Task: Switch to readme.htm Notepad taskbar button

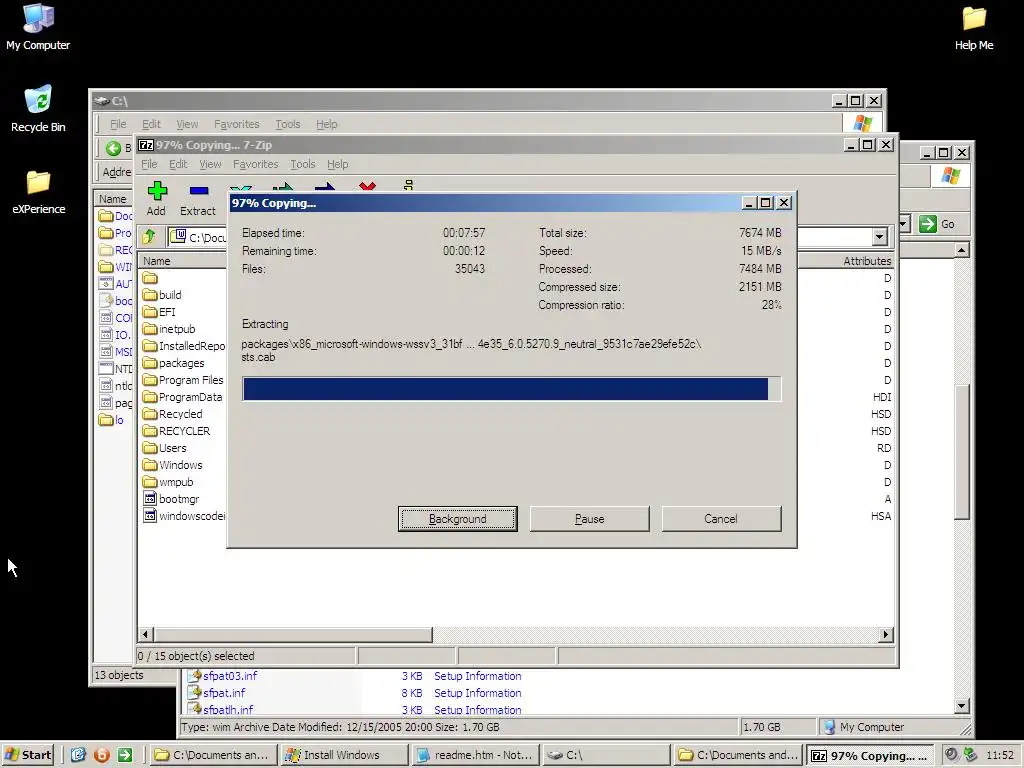Action: (x=476, y=755)
